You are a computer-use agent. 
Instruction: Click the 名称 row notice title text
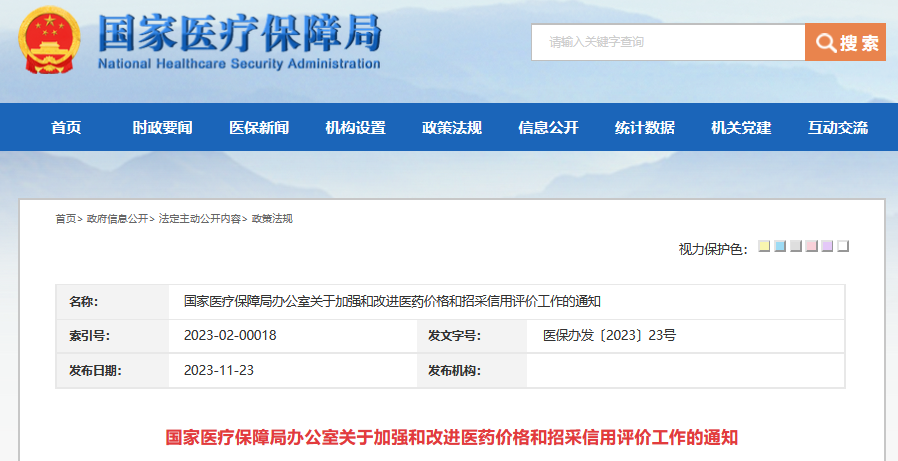392,302
